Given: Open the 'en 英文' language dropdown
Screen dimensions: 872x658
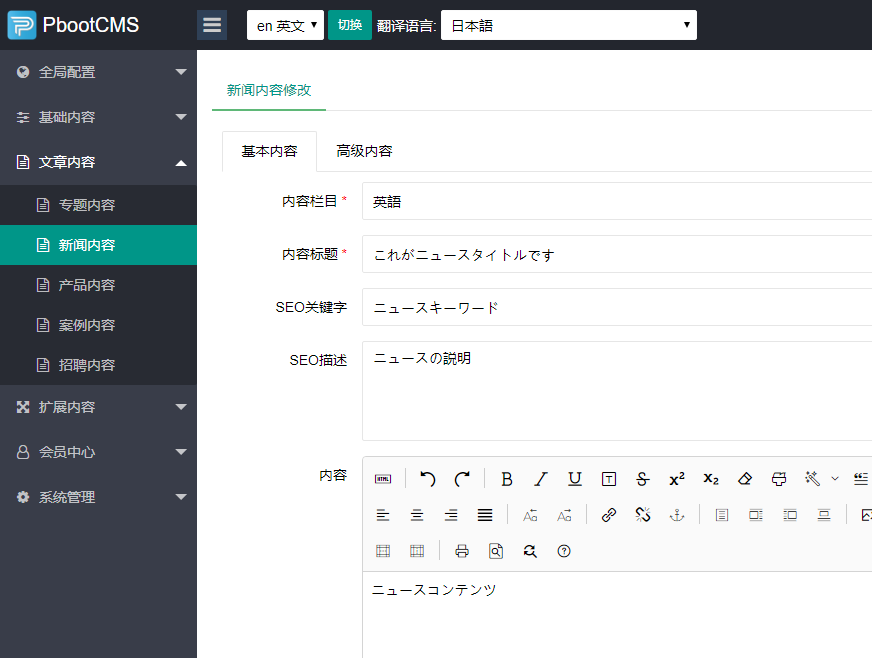Looking at the screenshot, I should (x=285, y=25).
